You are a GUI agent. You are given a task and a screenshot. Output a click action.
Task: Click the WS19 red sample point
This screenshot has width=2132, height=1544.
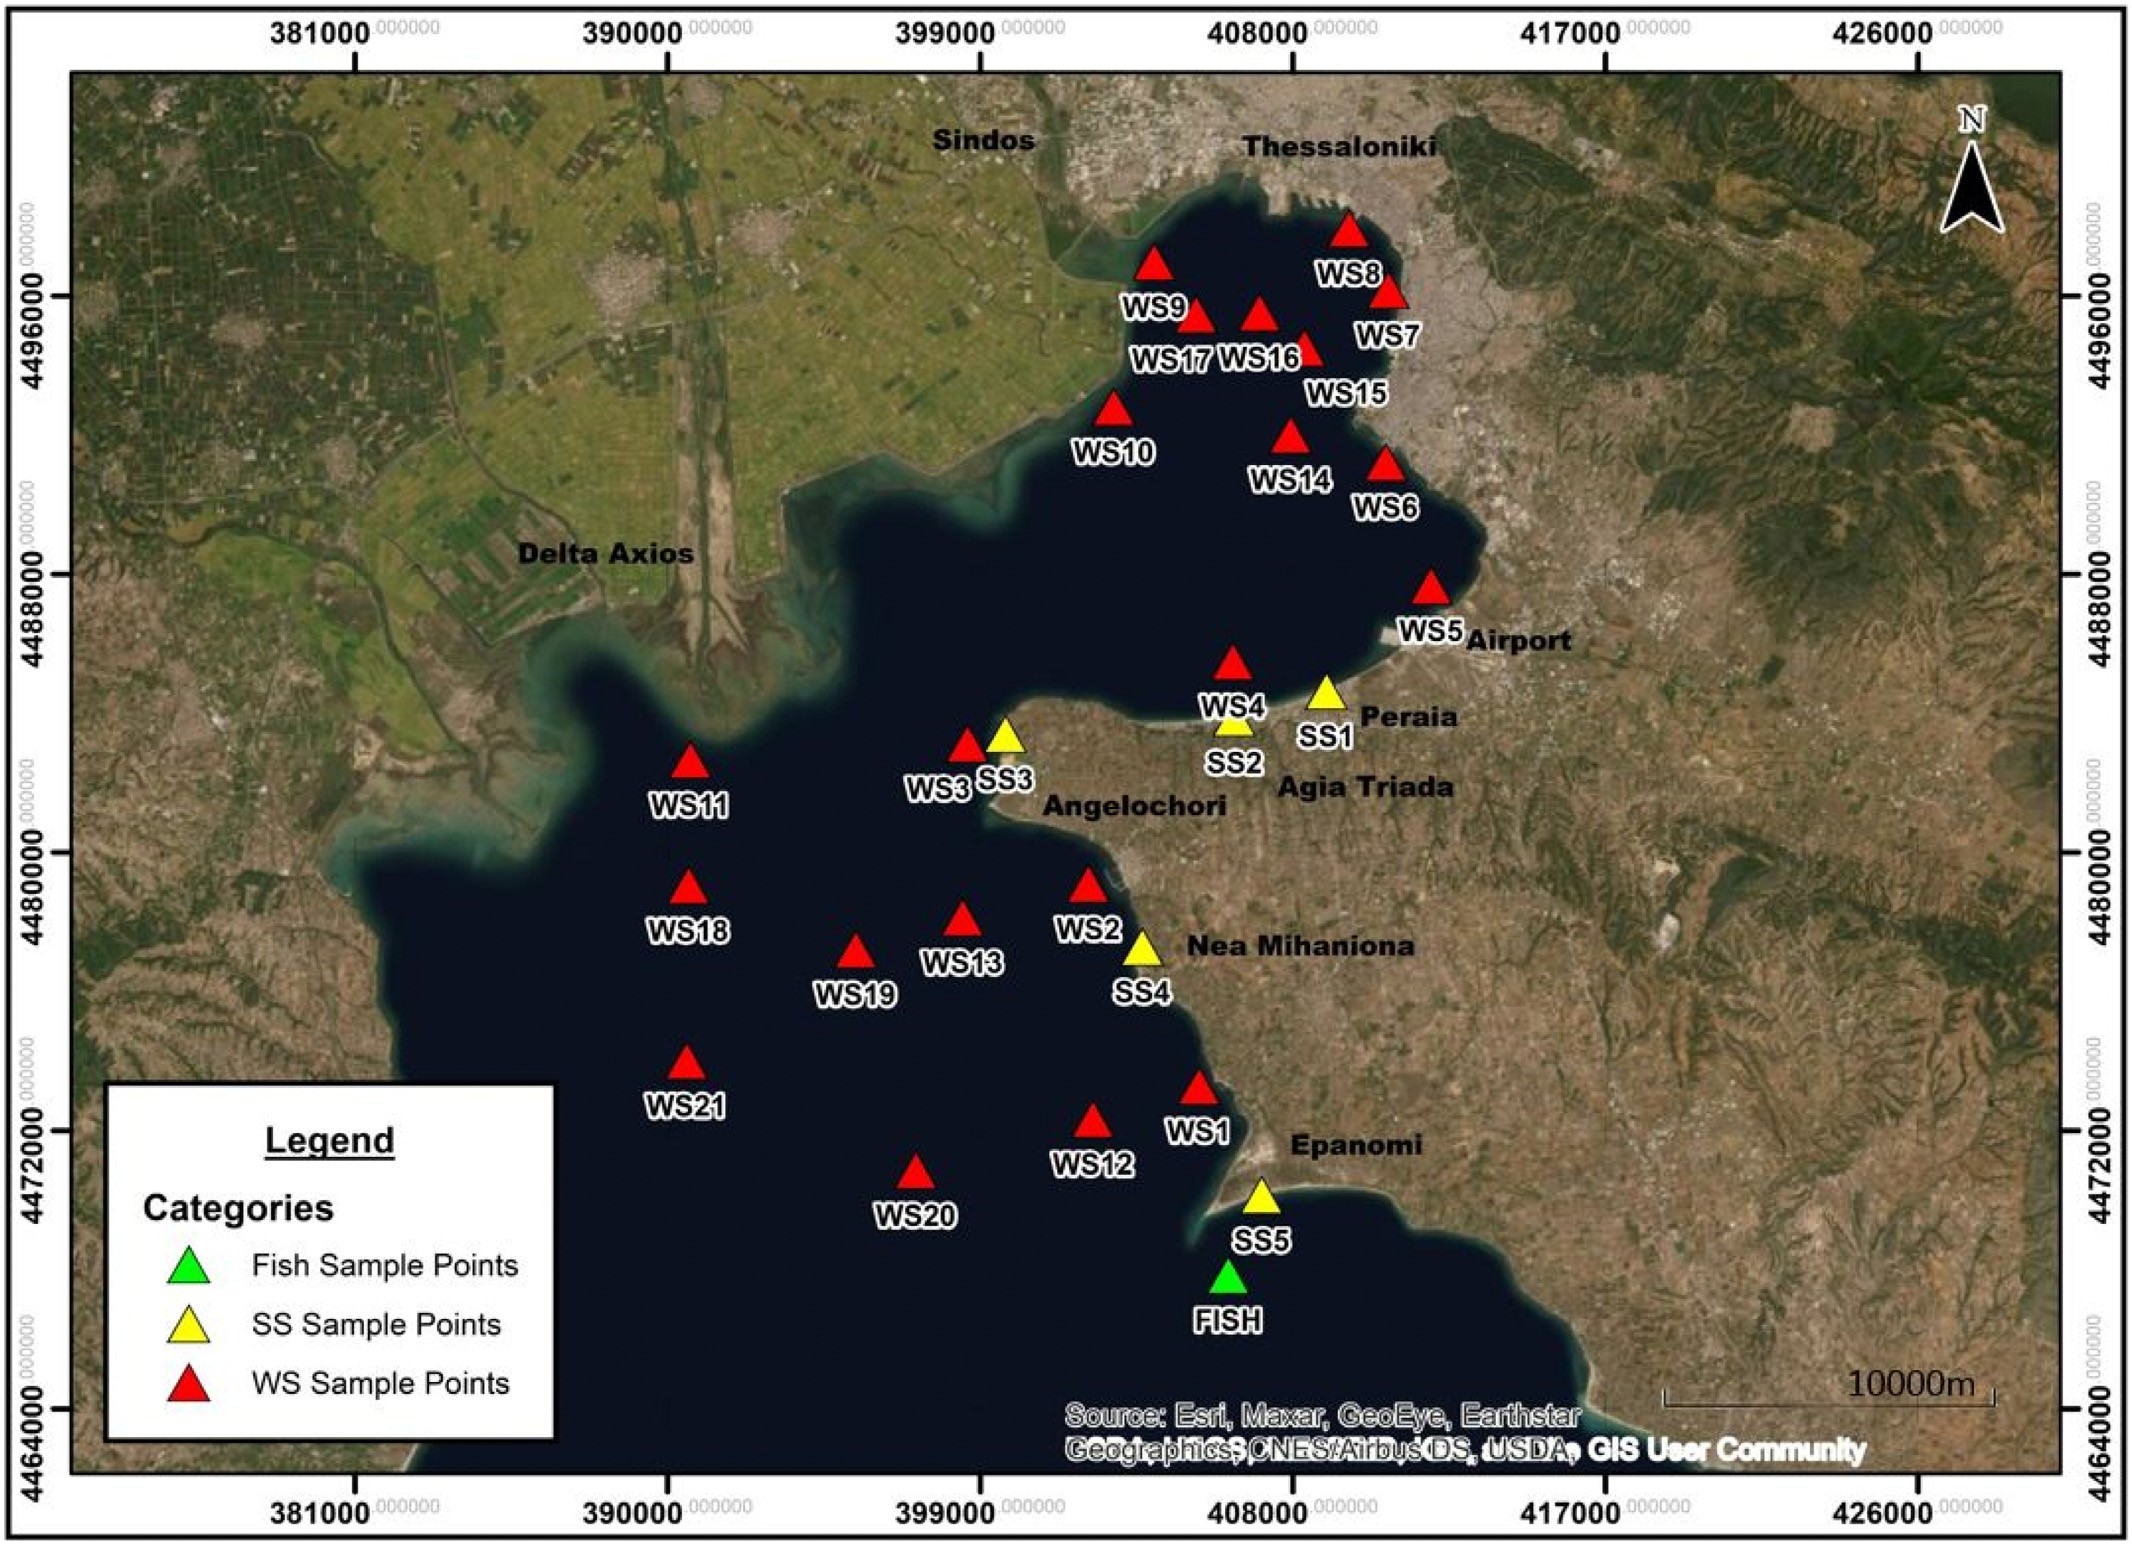click(855, 953)
